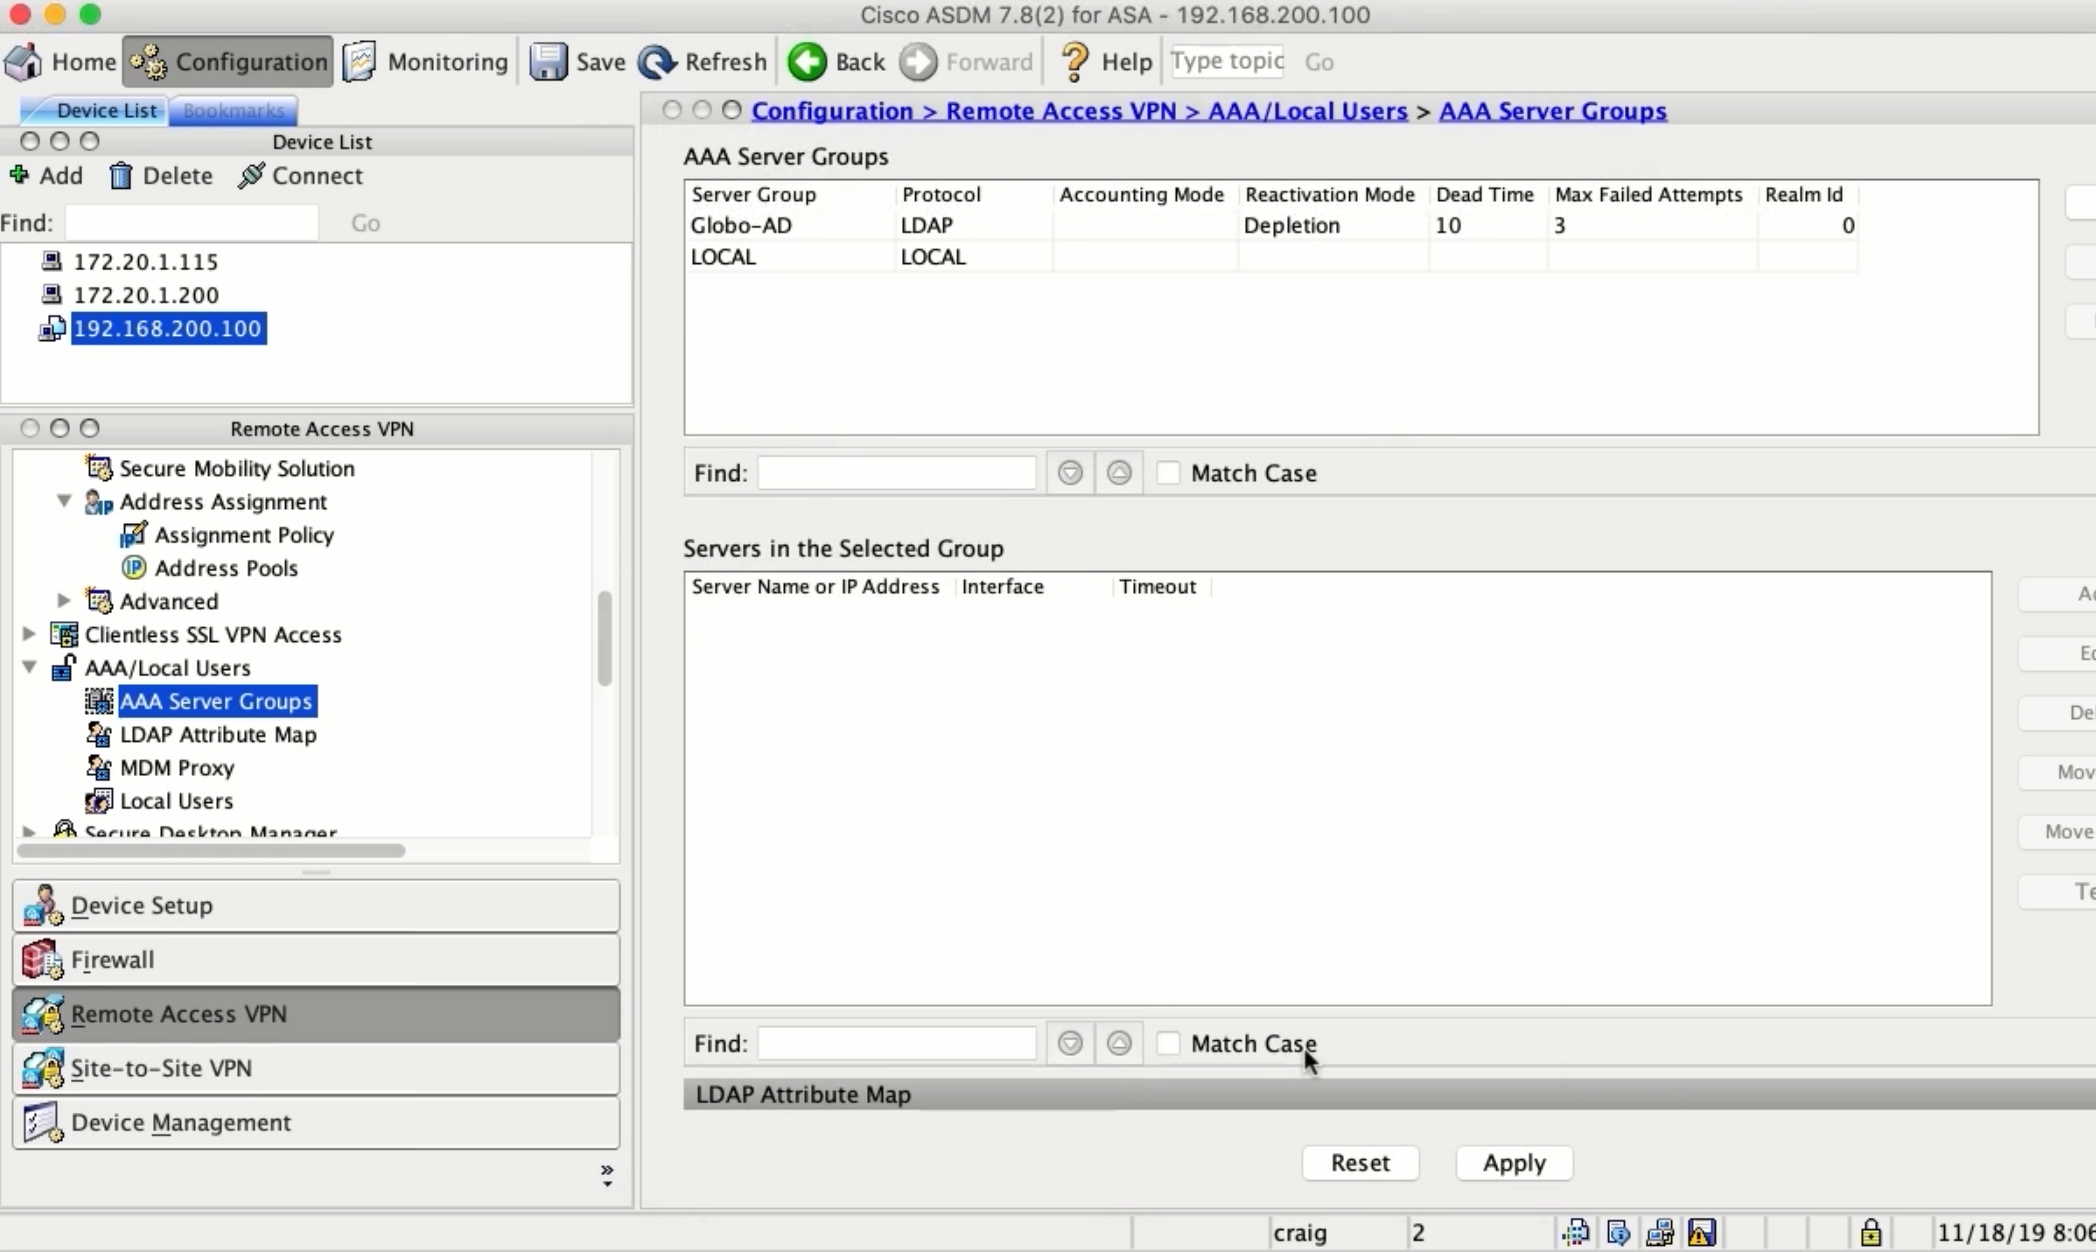Viewport: 2096px width, 1252px height.
Task: Switch to the Bookmarks tab
Action: tap(234, 110)
